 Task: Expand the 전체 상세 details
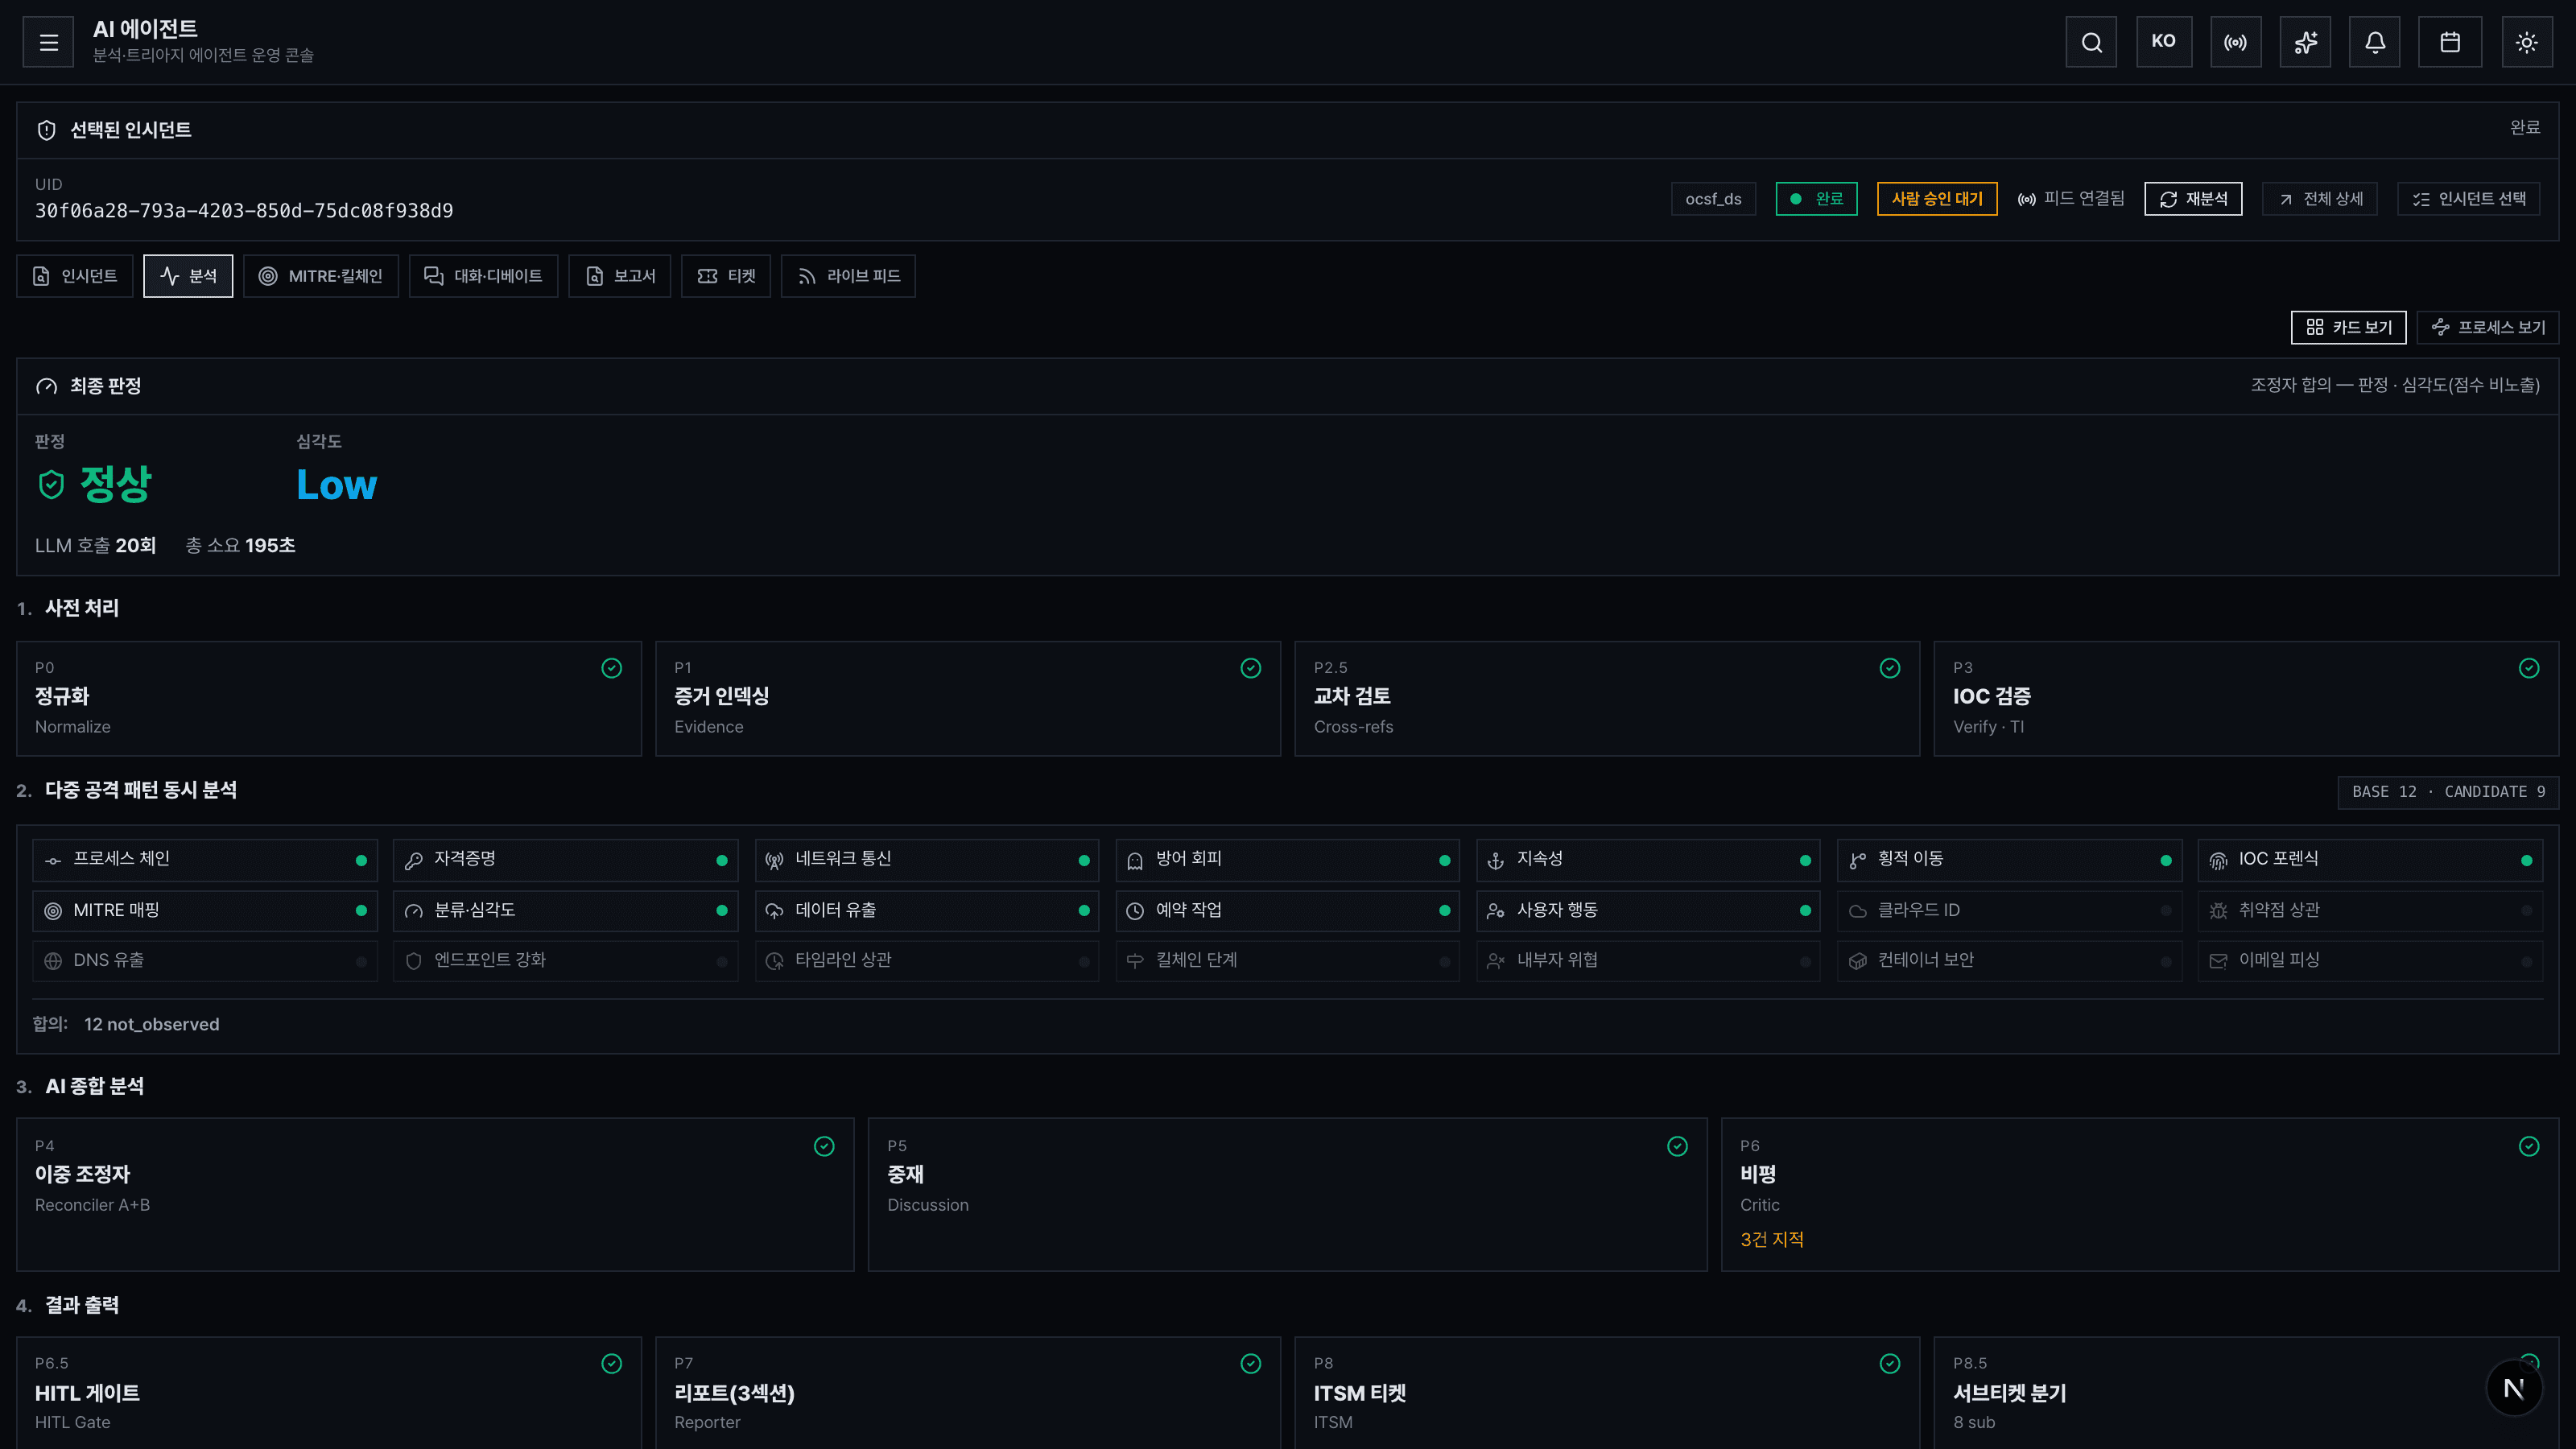(x=2320, y=199)
